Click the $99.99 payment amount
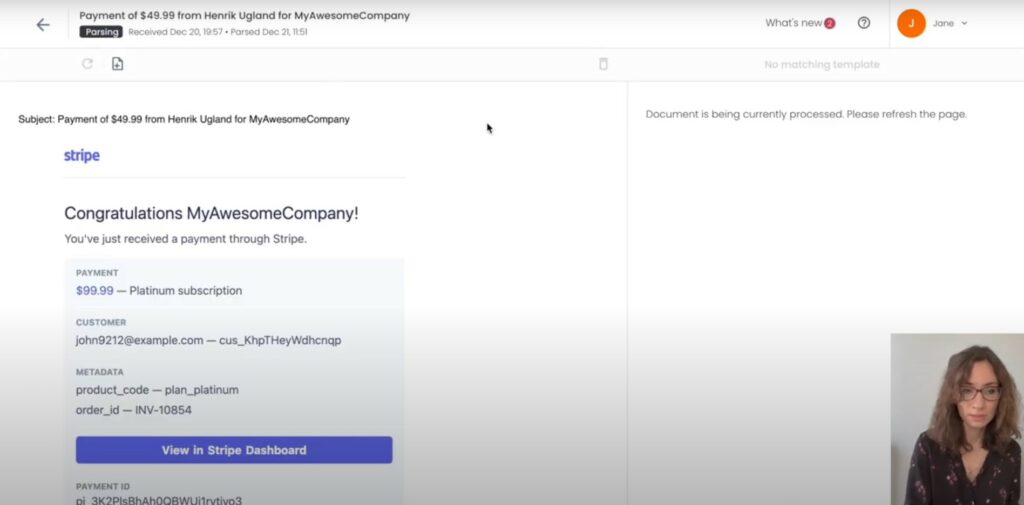Viewport: 1024px width, 505px height. pos(95,291)
